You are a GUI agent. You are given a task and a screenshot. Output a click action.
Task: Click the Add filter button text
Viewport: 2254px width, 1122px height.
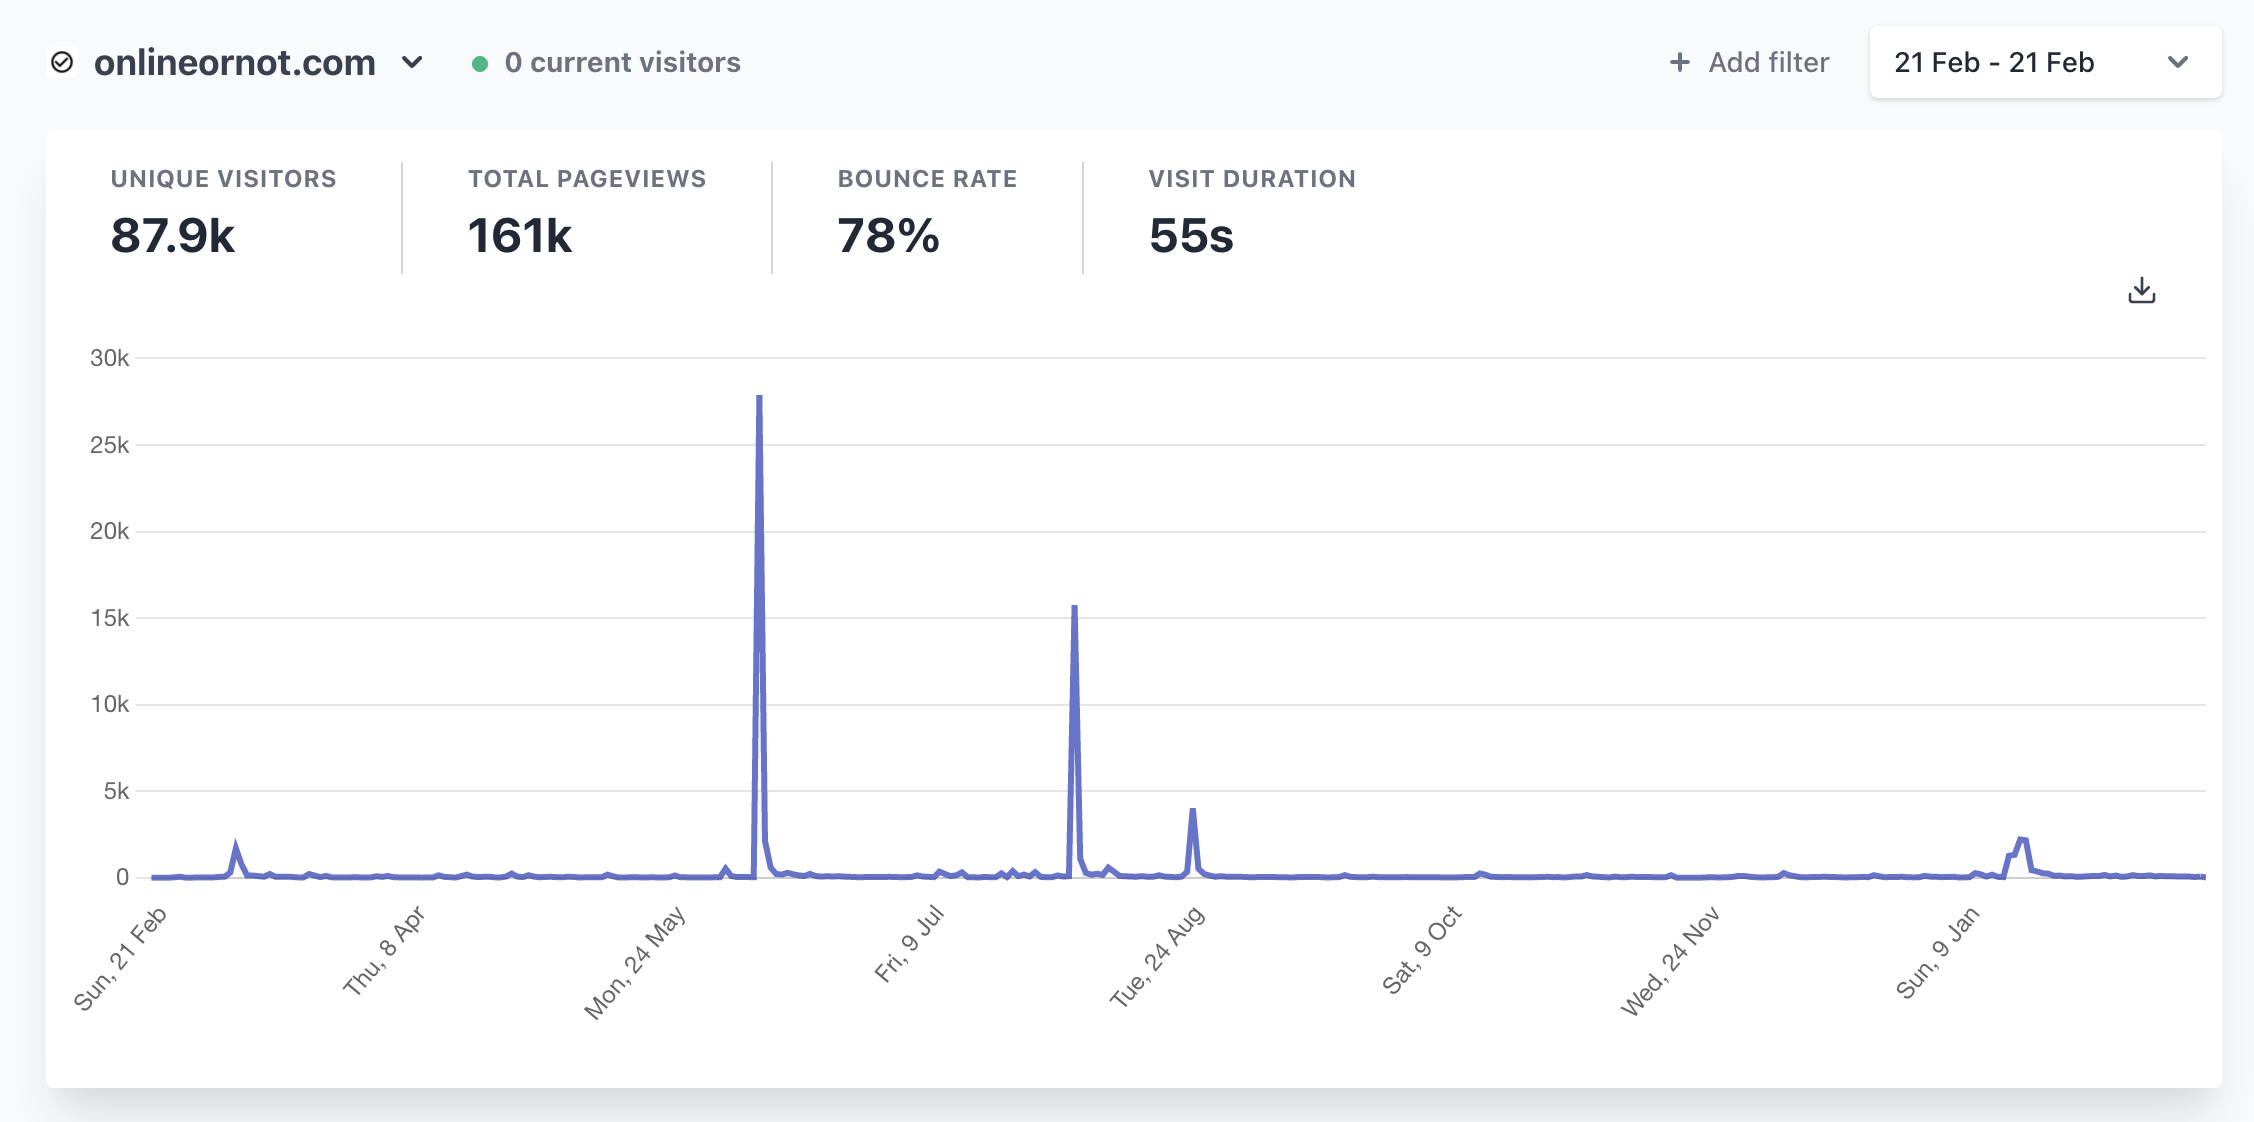(1768, 63)
